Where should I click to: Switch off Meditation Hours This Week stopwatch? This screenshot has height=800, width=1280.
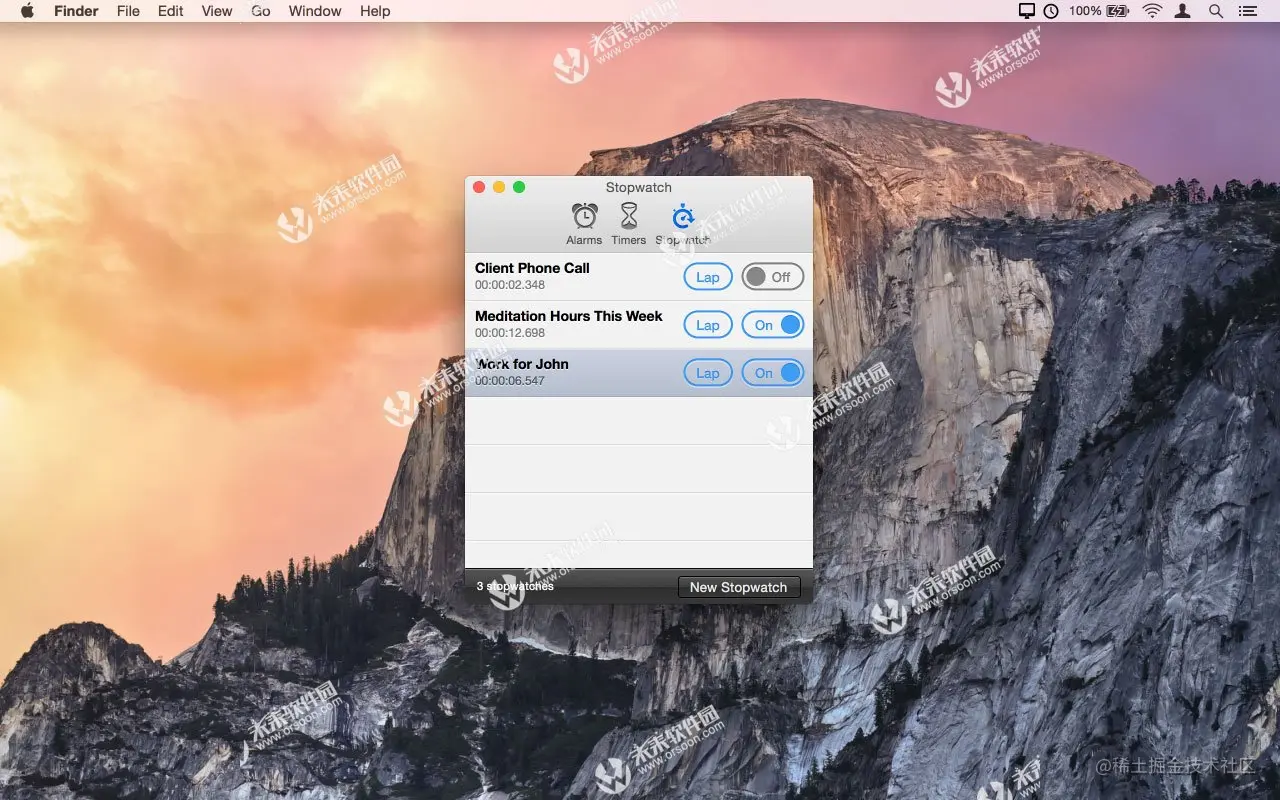(x=773, y=325)
